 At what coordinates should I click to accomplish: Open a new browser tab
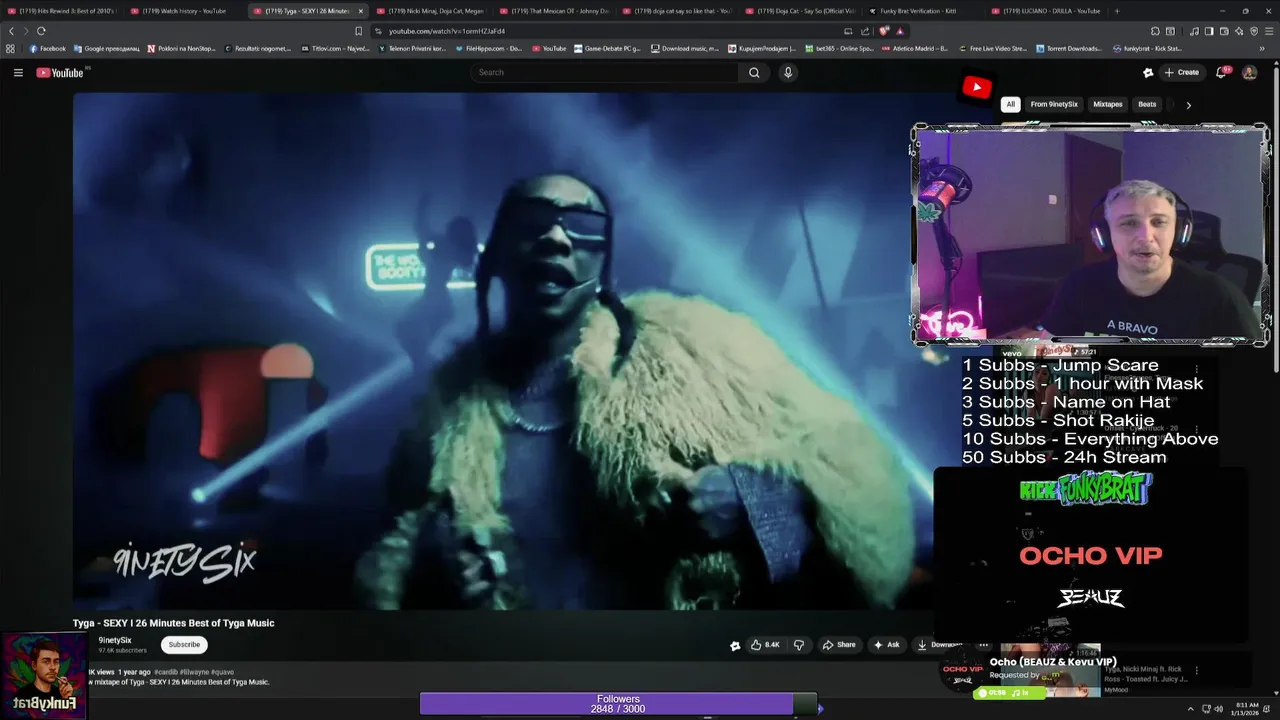pyautogui.click(x=1117, y=11)
